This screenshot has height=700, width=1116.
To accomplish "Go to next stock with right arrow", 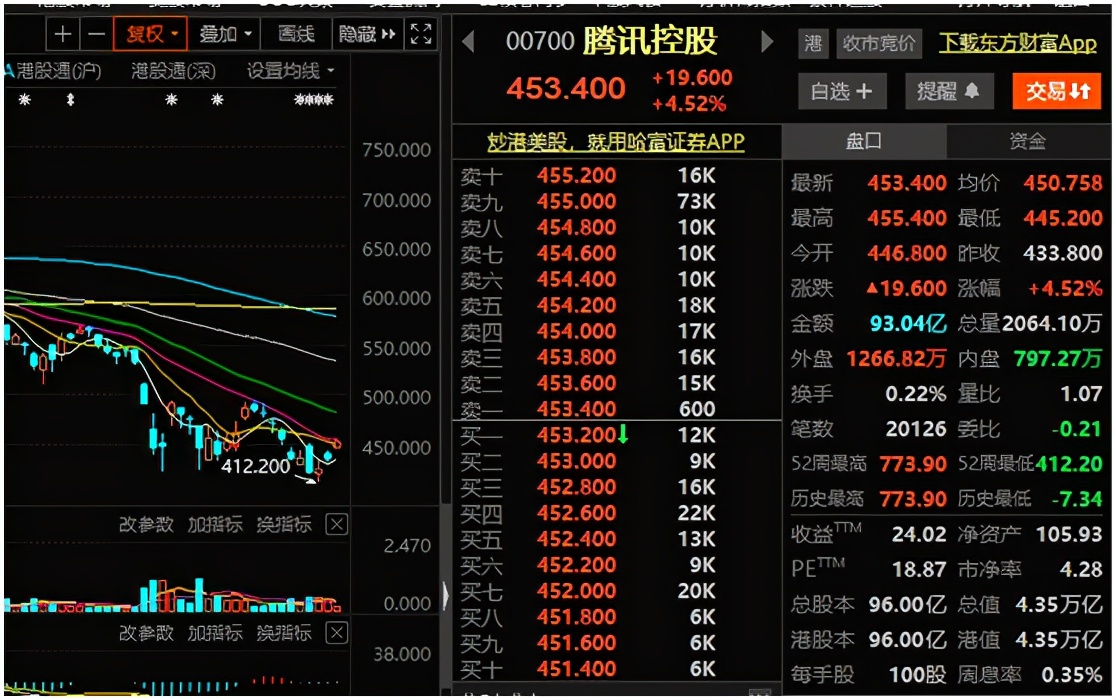I will pos(767,43).
